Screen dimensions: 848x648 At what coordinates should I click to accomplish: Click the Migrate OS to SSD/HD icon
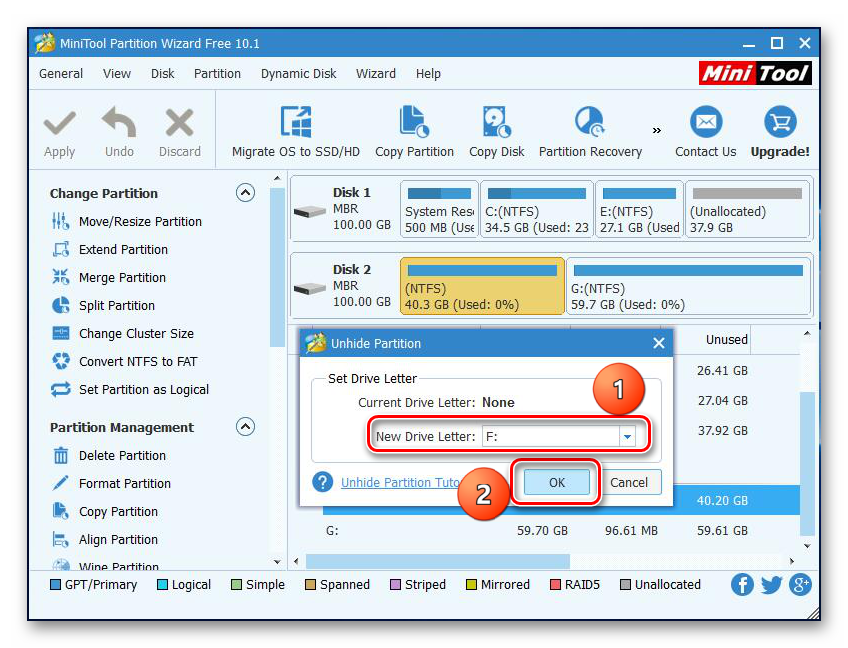point(295,123)
